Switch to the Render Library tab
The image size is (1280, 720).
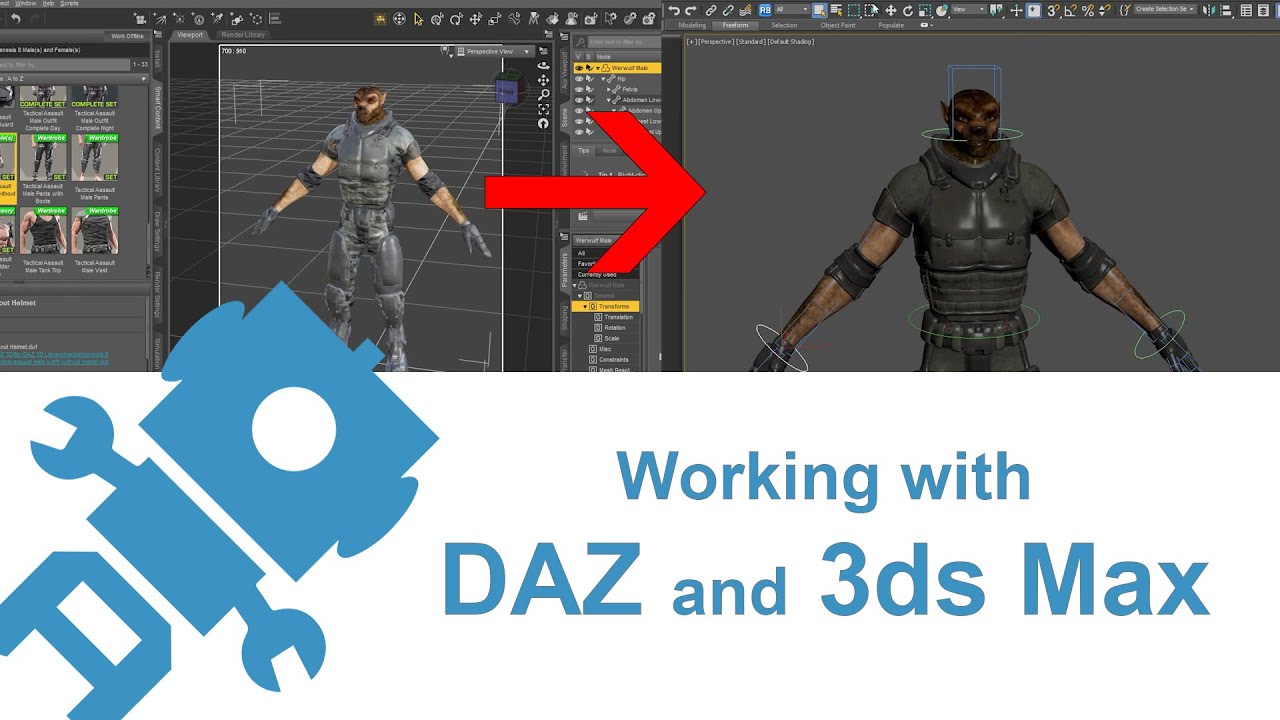click(x=243, y=35)
